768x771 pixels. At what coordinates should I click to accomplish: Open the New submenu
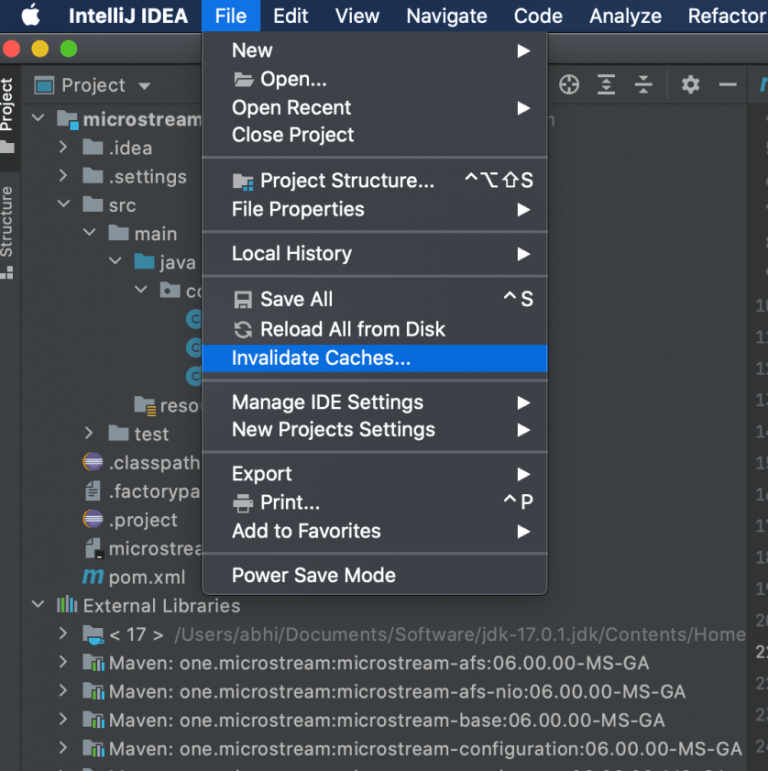point(375,51)
